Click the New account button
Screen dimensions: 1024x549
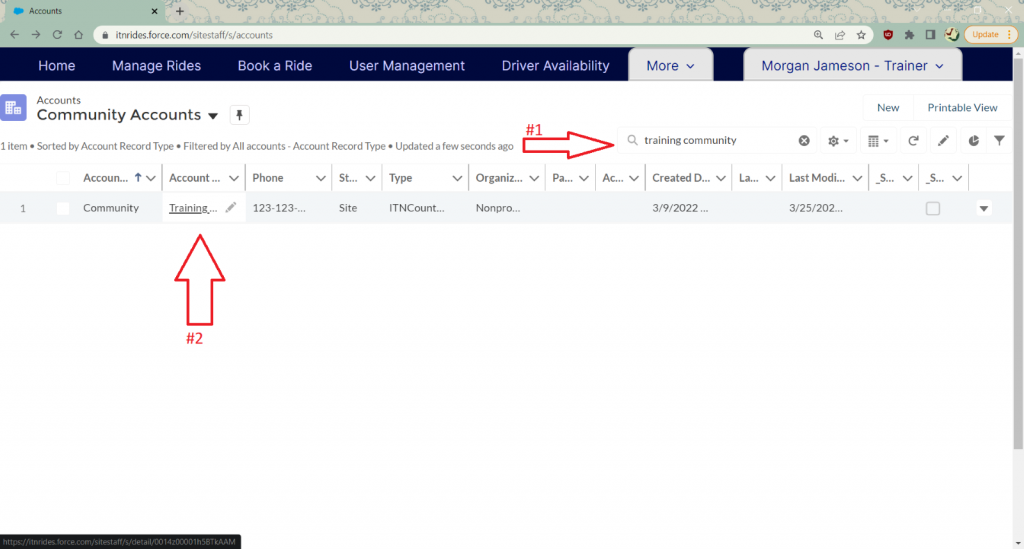tap(887, 108)
